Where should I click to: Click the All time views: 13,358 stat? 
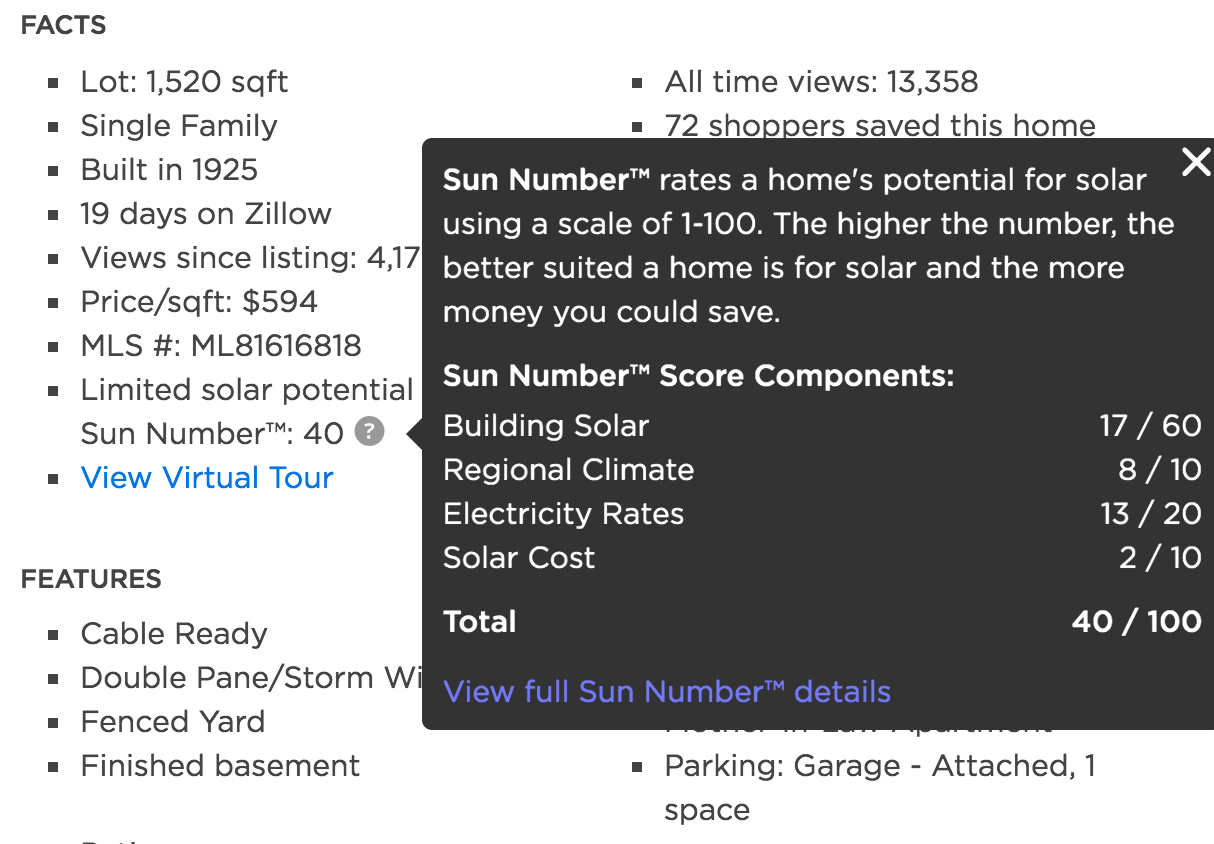point(821,82)
